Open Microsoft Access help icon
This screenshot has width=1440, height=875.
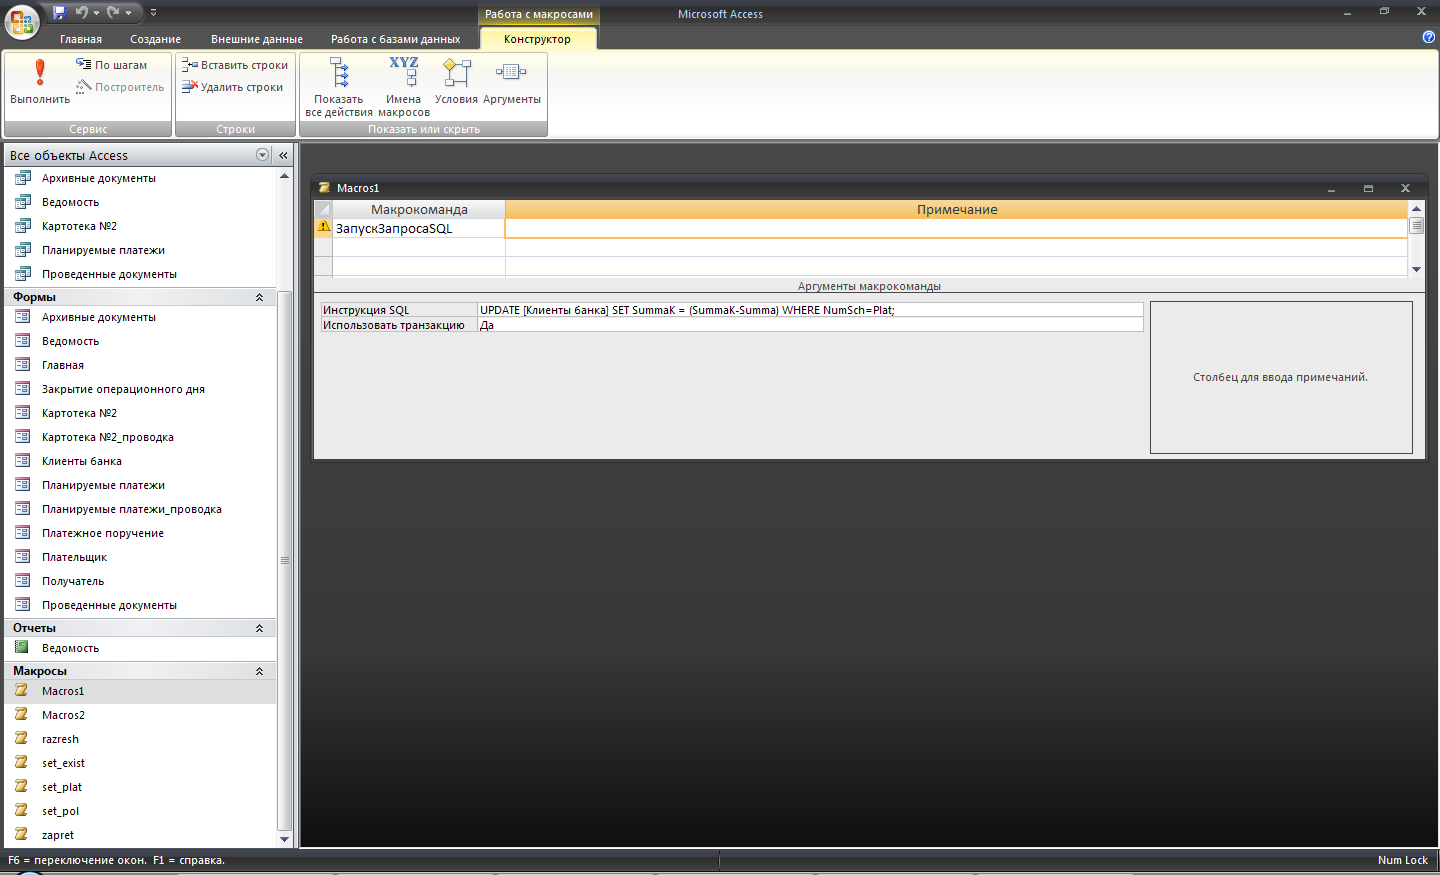tap(1428, 37)
